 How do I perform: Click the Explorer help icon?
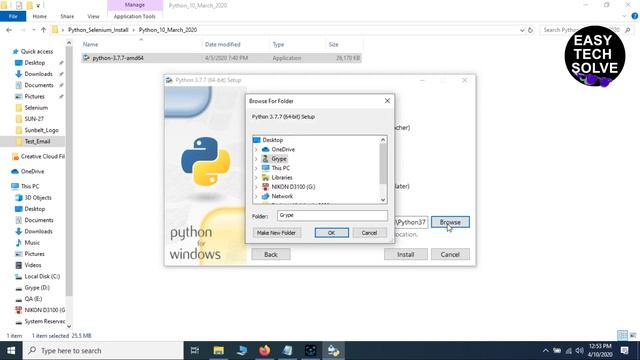point(635,16)
